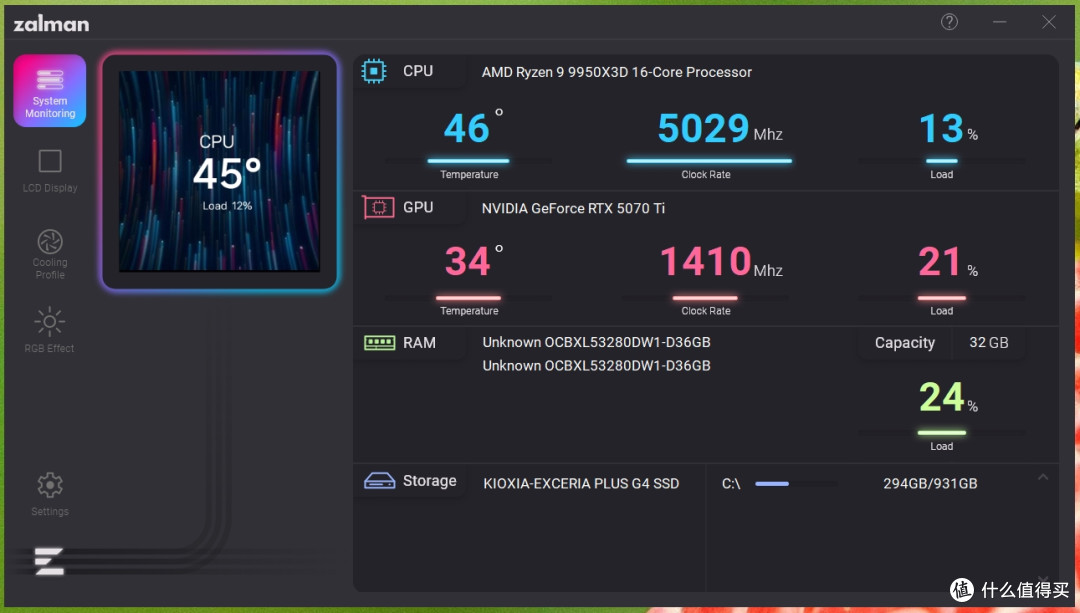Click the C:\ drive label
The image size is (1080, 613).
tap(731, 484)
